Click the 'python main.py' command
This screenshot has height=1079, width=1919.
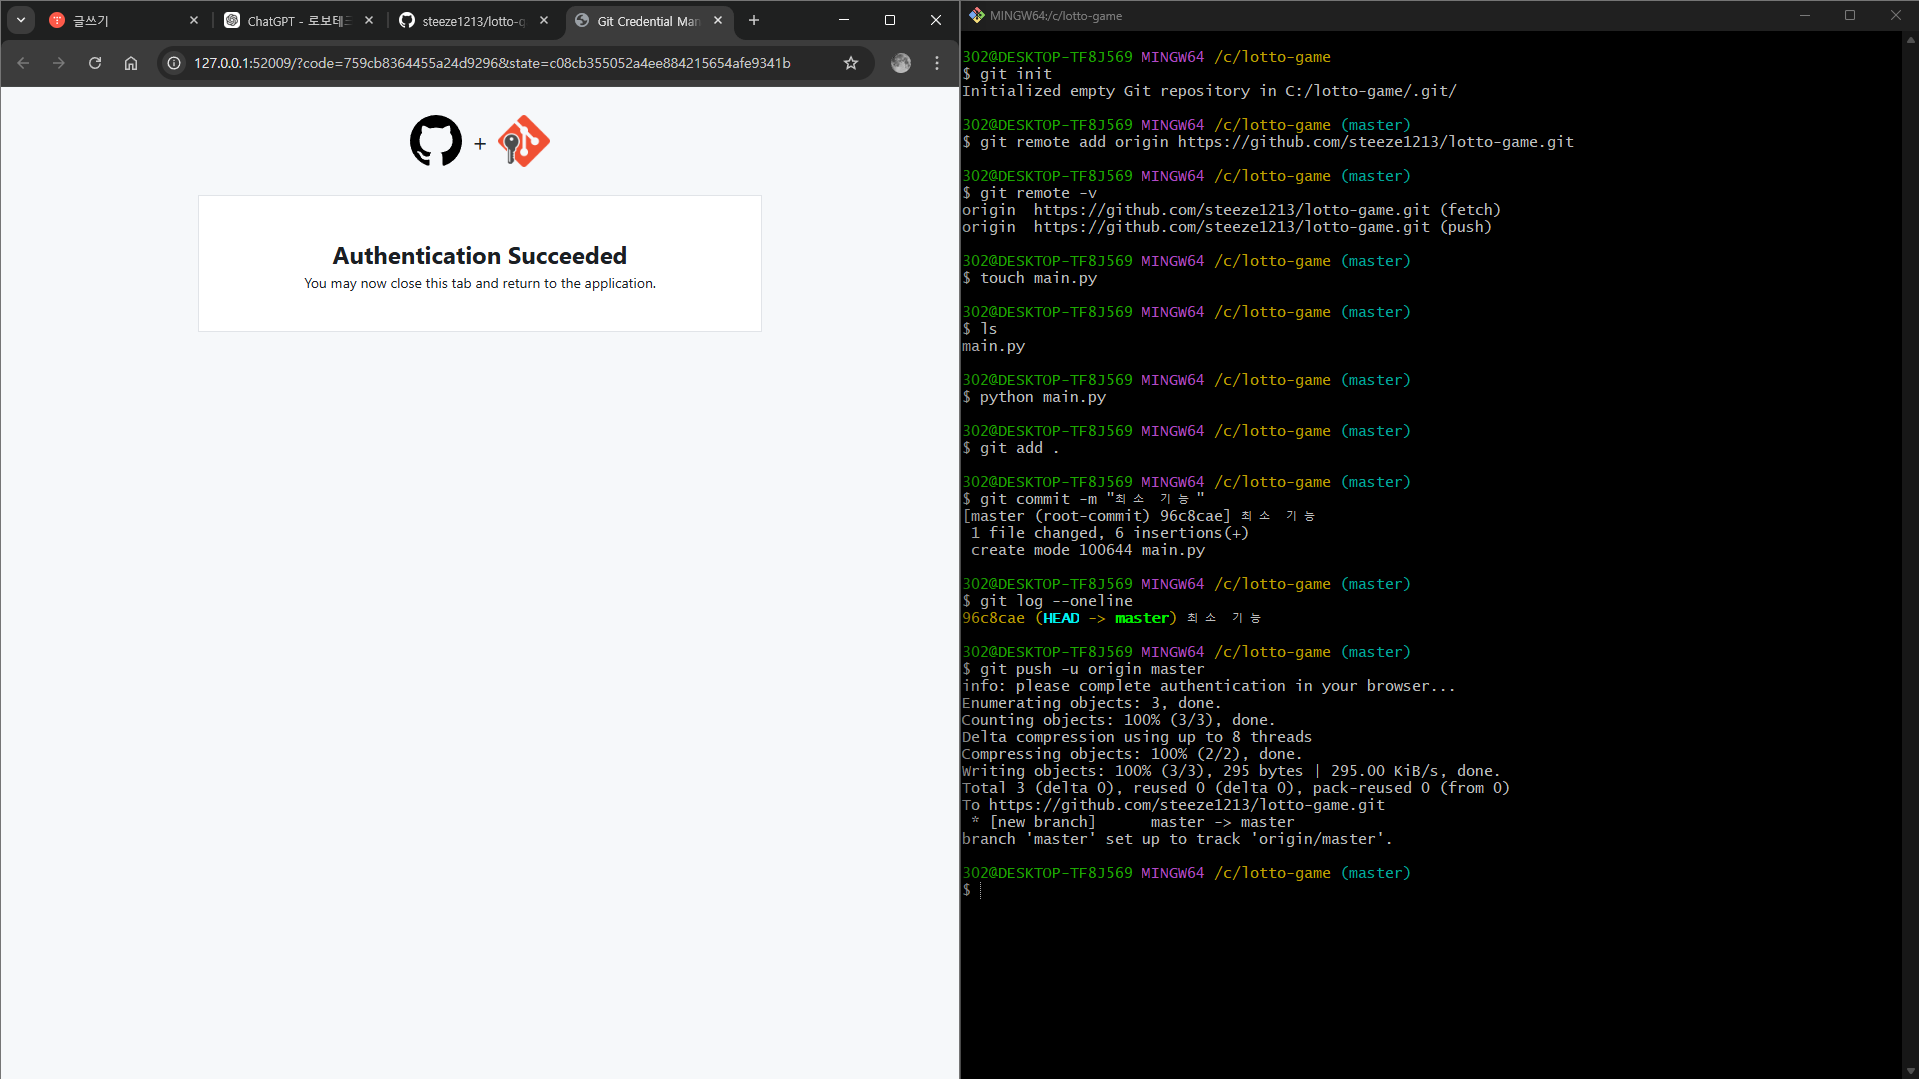1034,397
